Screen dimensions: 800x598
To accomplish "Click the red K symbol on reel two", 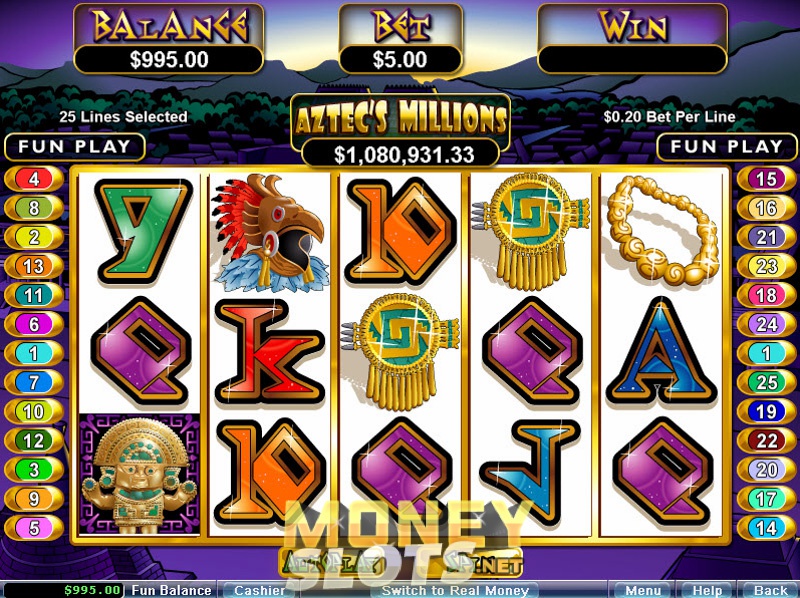I will (270, 351).
